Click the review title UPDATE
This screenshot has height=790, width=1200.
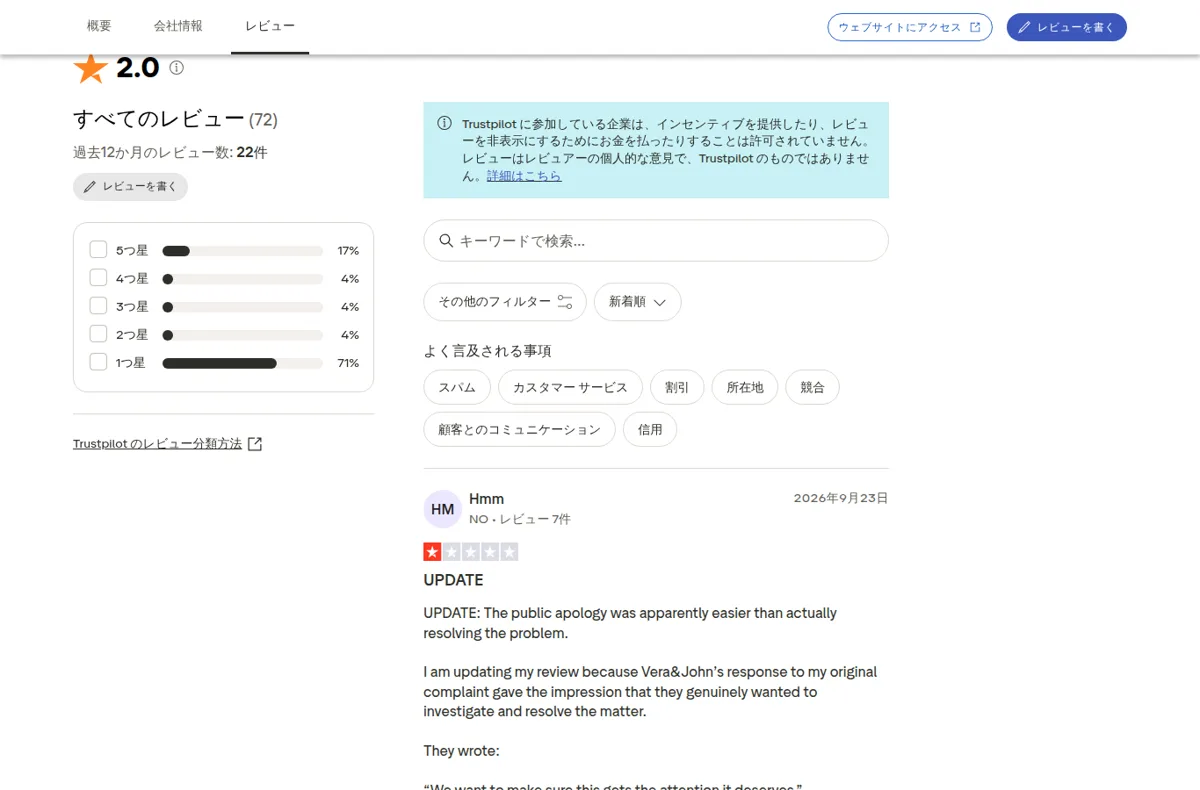[453, 580]
